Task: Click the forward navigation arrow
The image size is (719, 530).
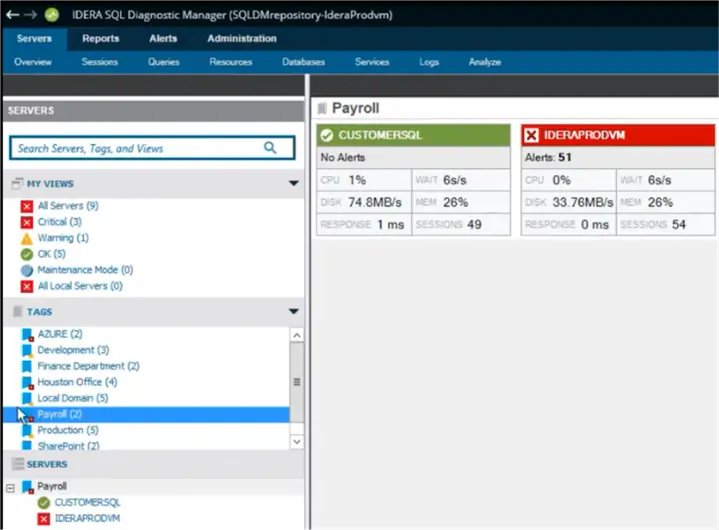Action: pos(30,15)
